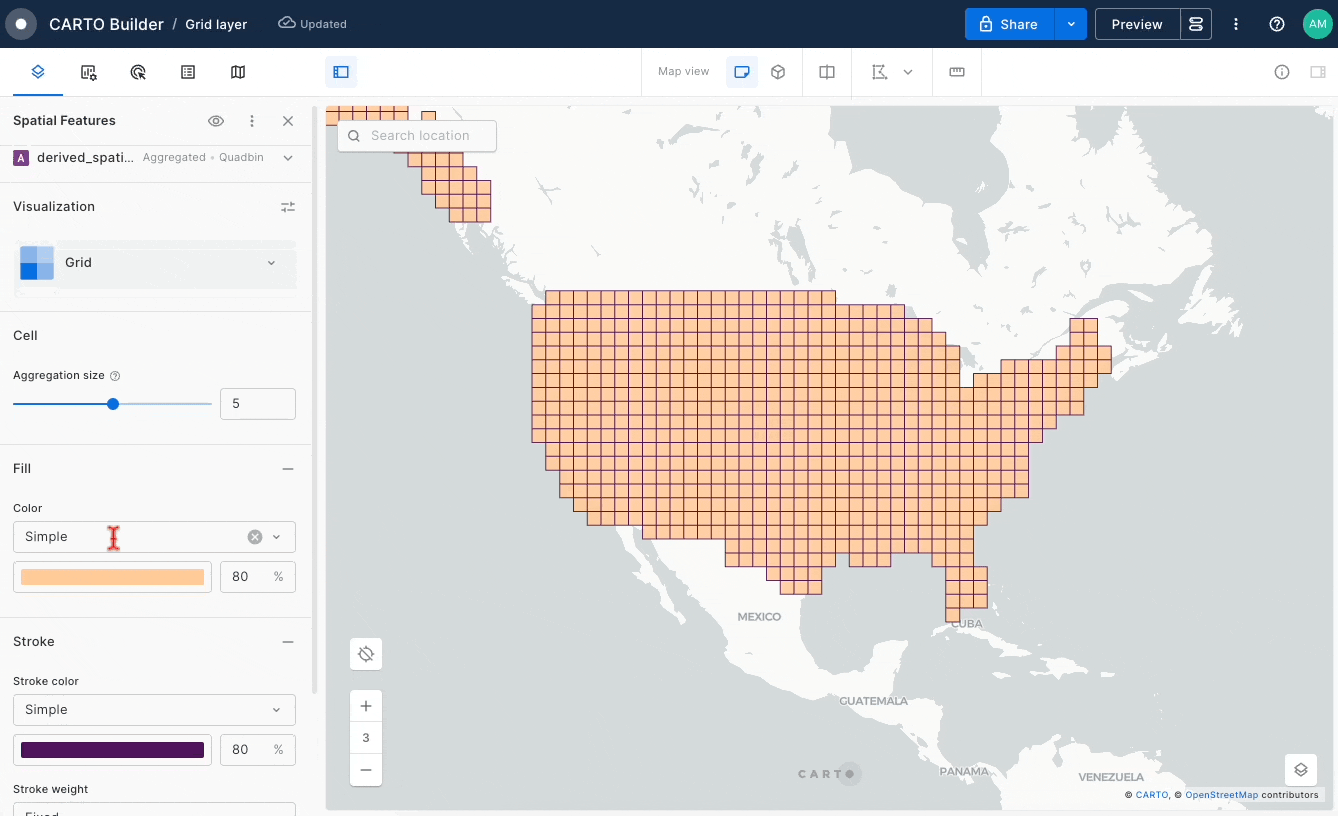Screen dimensions: 1338x816
Task: Click the Preview button
Action: 1137,24
